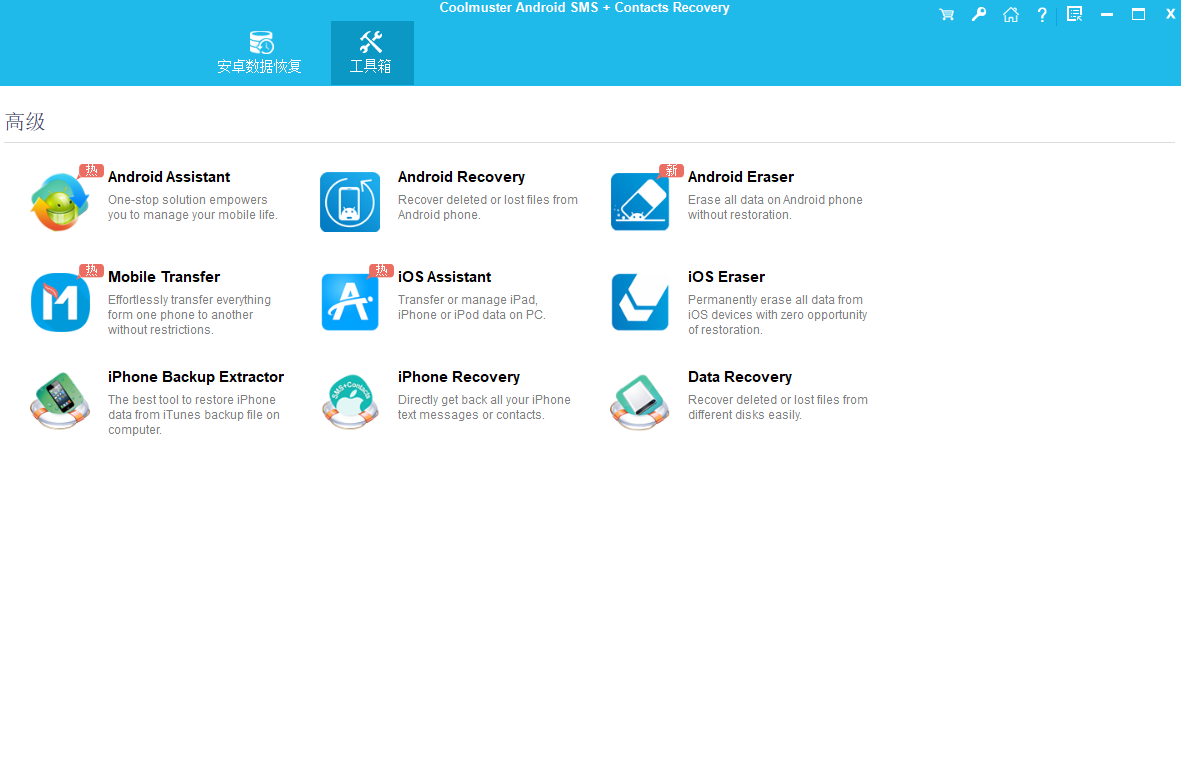Close the Coolmuster window
Screen dimensions: 1181x757
1170,14
